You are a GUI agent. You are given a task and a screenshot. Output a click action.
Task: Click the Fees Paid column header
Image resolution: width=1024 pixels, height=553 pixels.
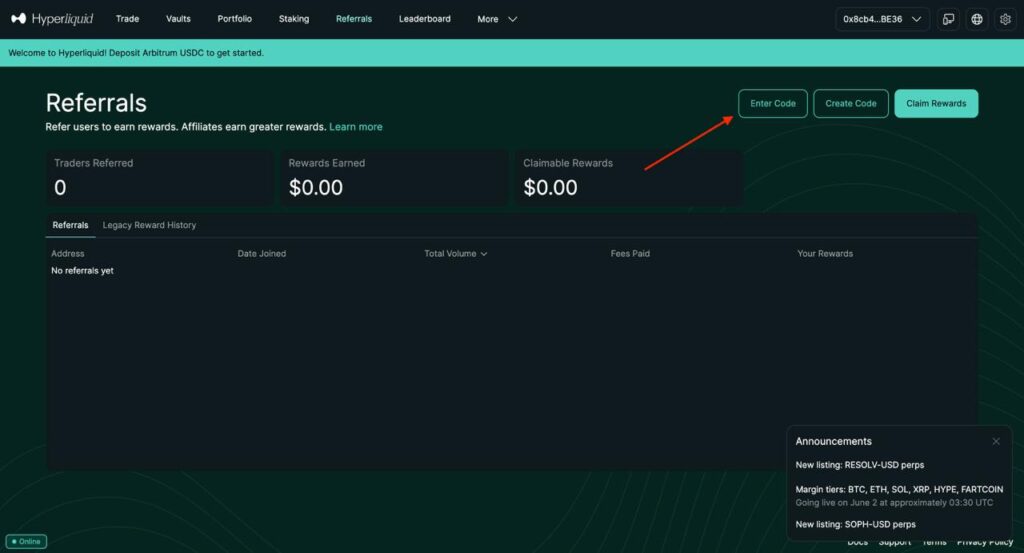point(630,253)
